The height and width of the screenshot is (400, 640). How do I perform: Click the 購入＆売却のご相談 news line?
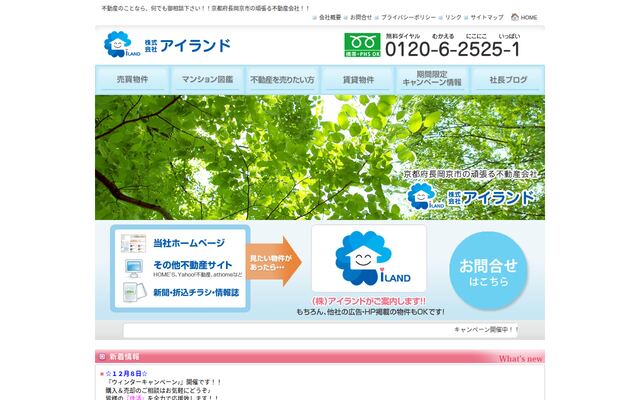(x=158, y=390)
